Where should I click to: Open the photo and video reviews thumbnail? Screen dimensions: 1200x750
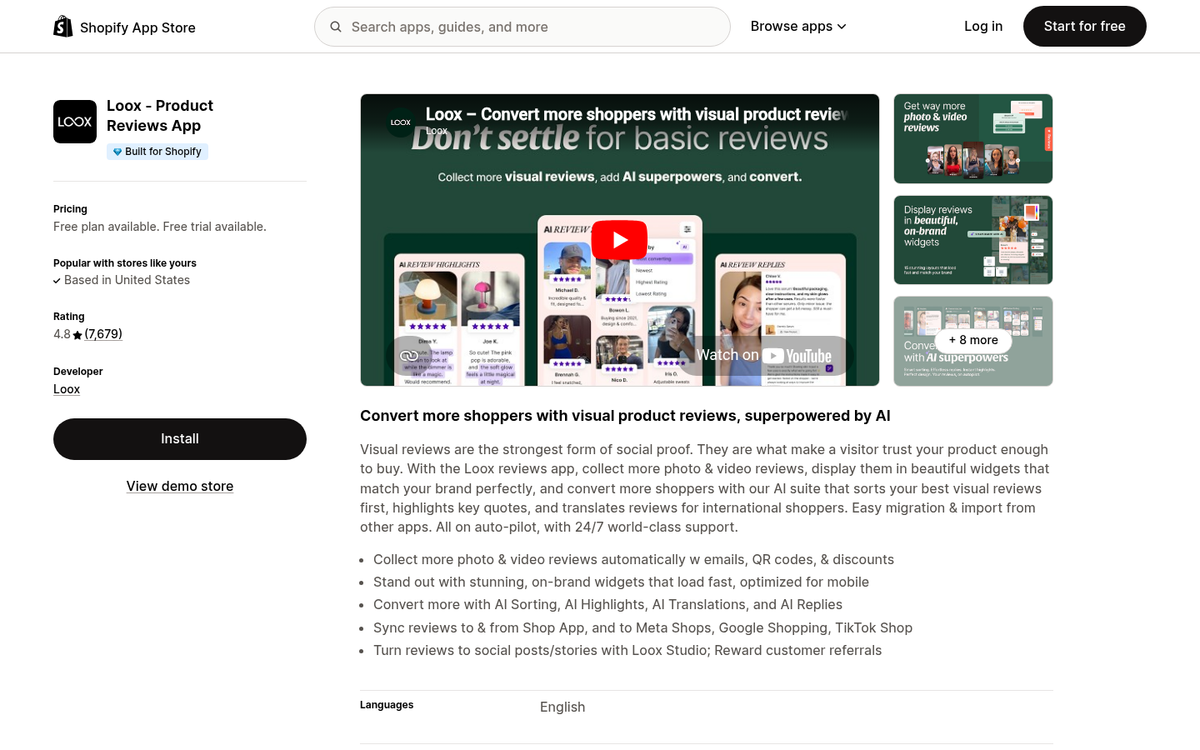[972, 138]
